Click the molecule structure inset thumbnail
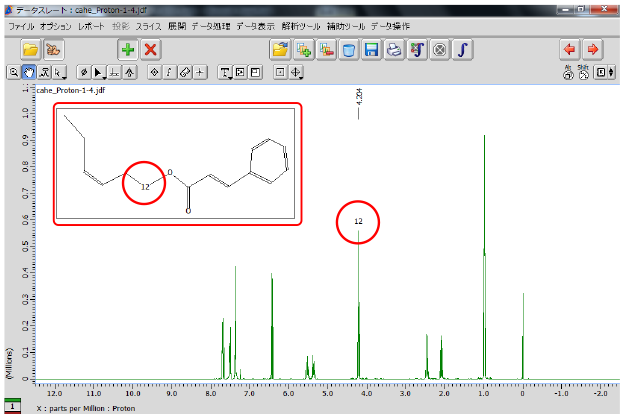Viewport: 626px width, 418px height. pyautogui.click(x=176, y=163)
